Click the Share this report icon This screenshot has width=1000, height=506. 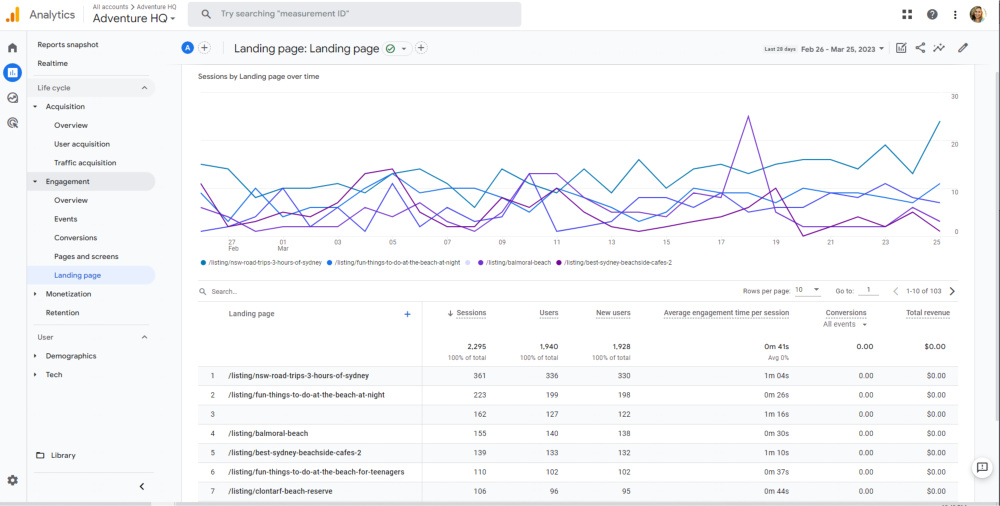[920, 48]
